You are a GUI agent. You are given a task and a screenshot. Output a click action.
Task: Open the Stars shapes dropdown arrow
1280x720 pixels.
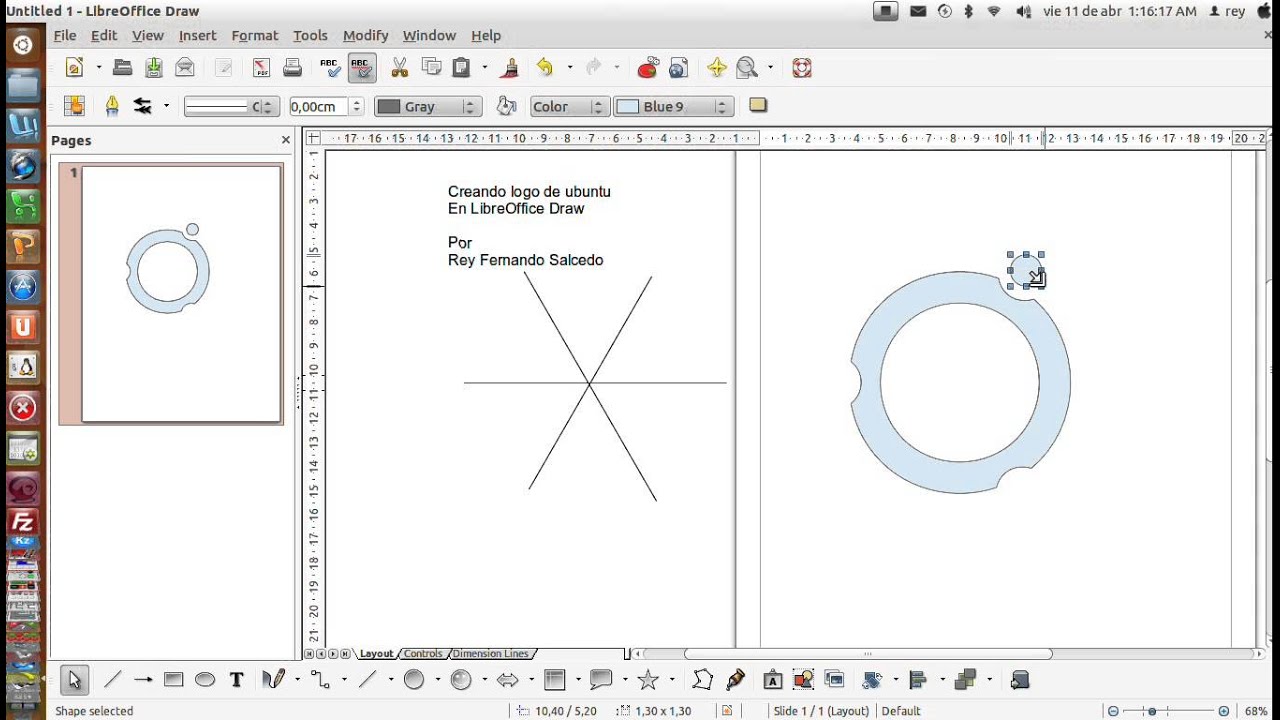tap(671, 680)
